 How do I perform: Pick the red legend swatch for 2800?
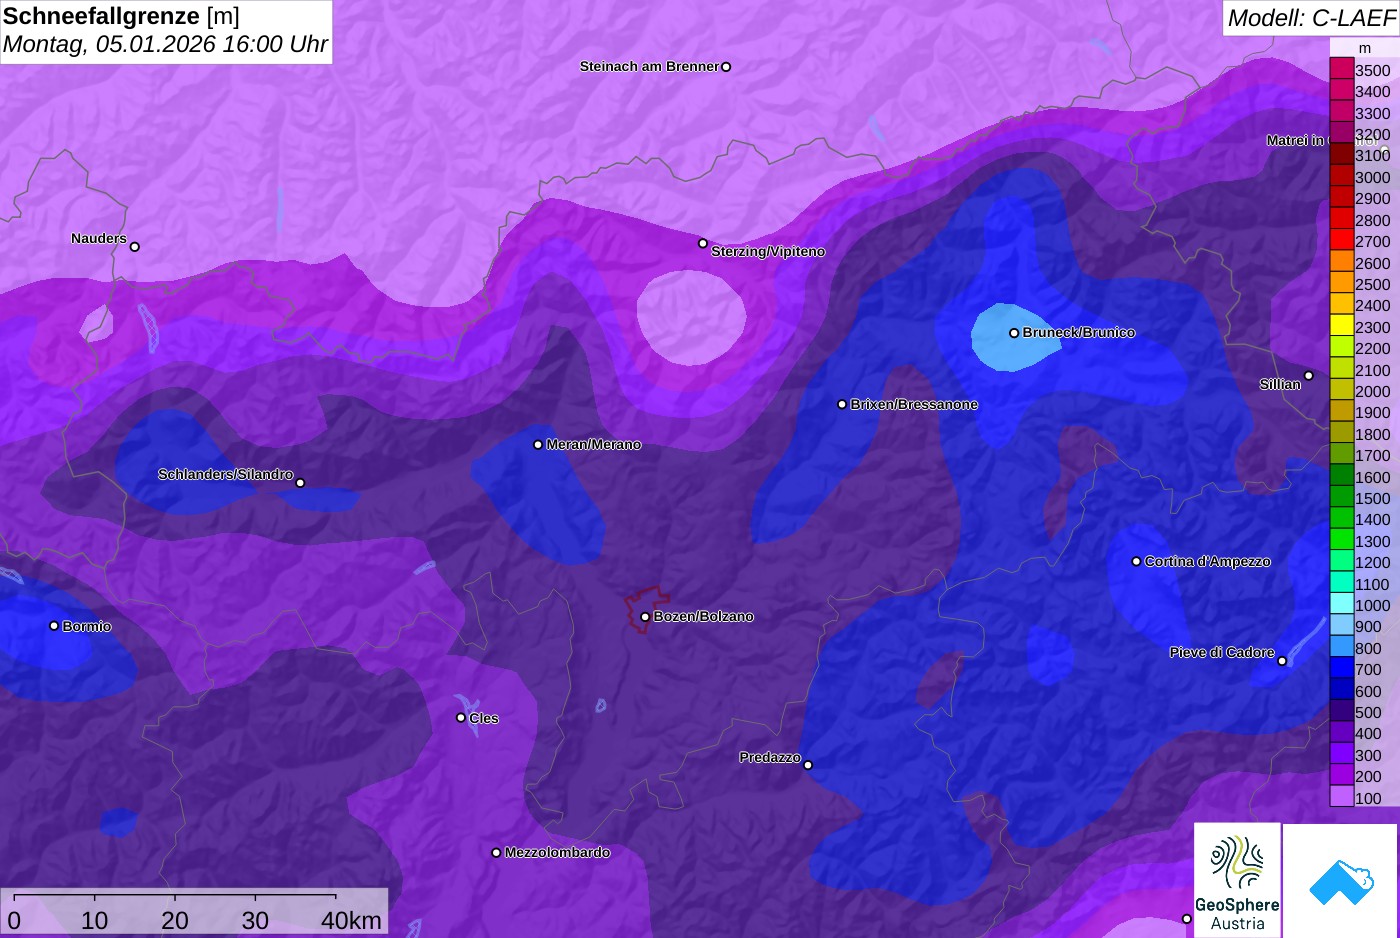click(1341, 219)
